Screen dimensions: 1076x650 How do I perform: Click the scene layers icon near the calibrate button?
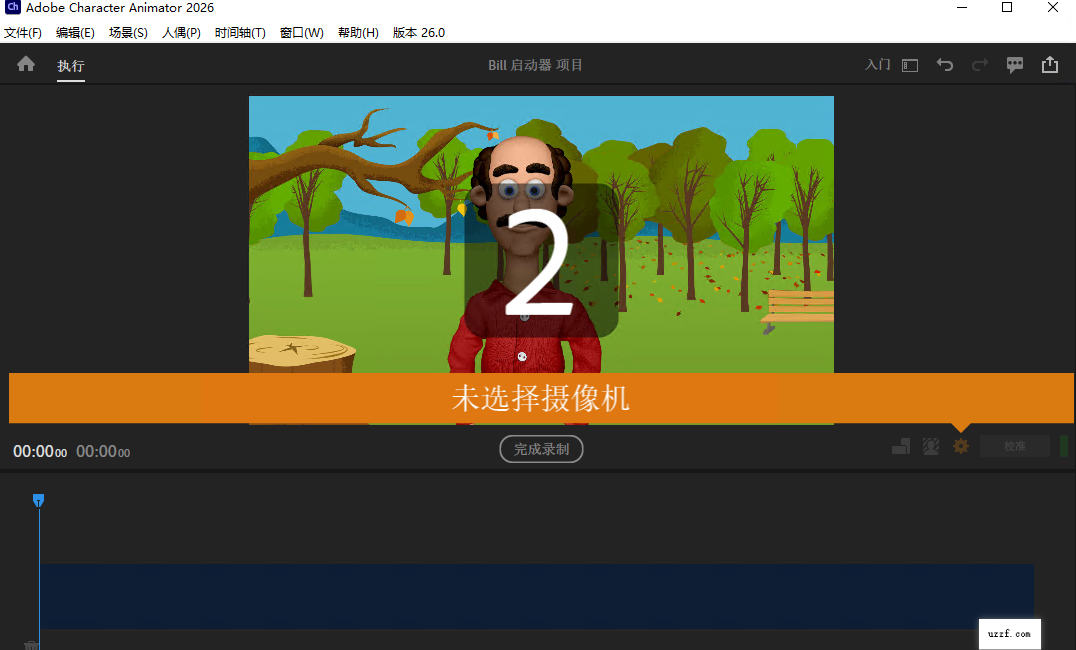901,446
